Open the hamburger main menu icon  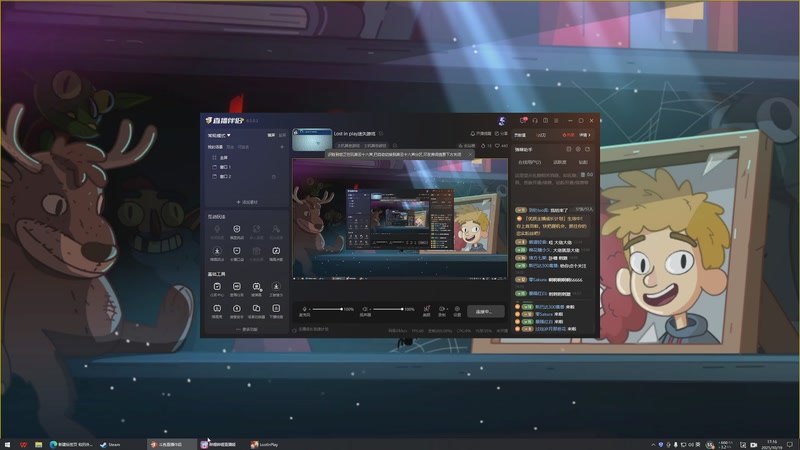tap(556, 120)
